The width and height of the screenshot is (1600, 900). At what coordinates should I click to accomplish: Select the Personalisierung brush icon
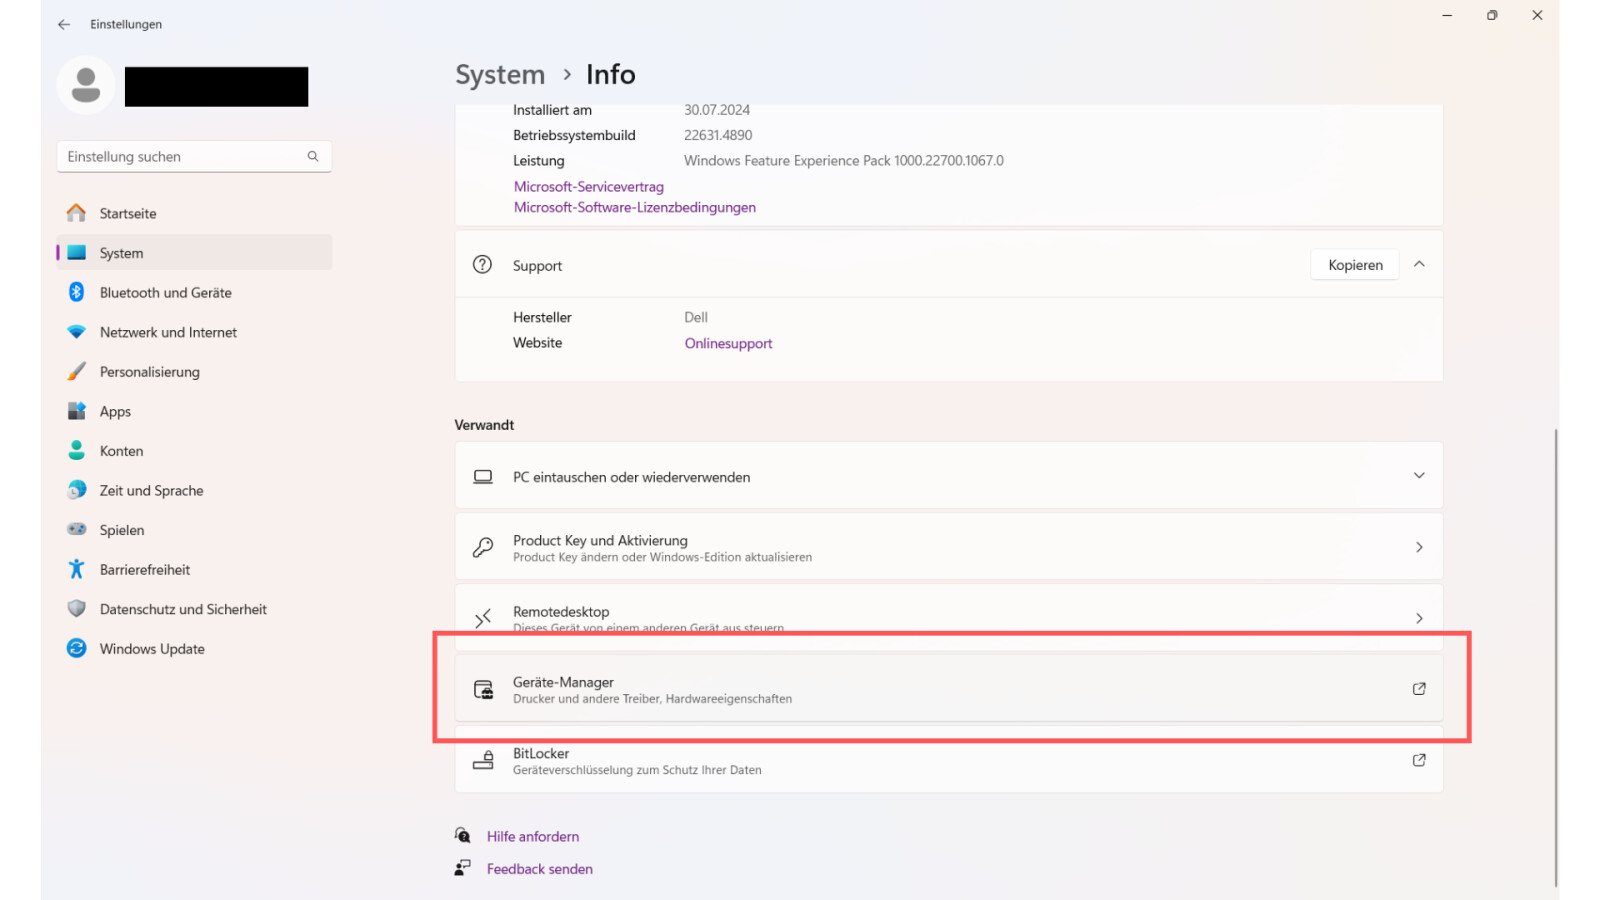[77, 371]
